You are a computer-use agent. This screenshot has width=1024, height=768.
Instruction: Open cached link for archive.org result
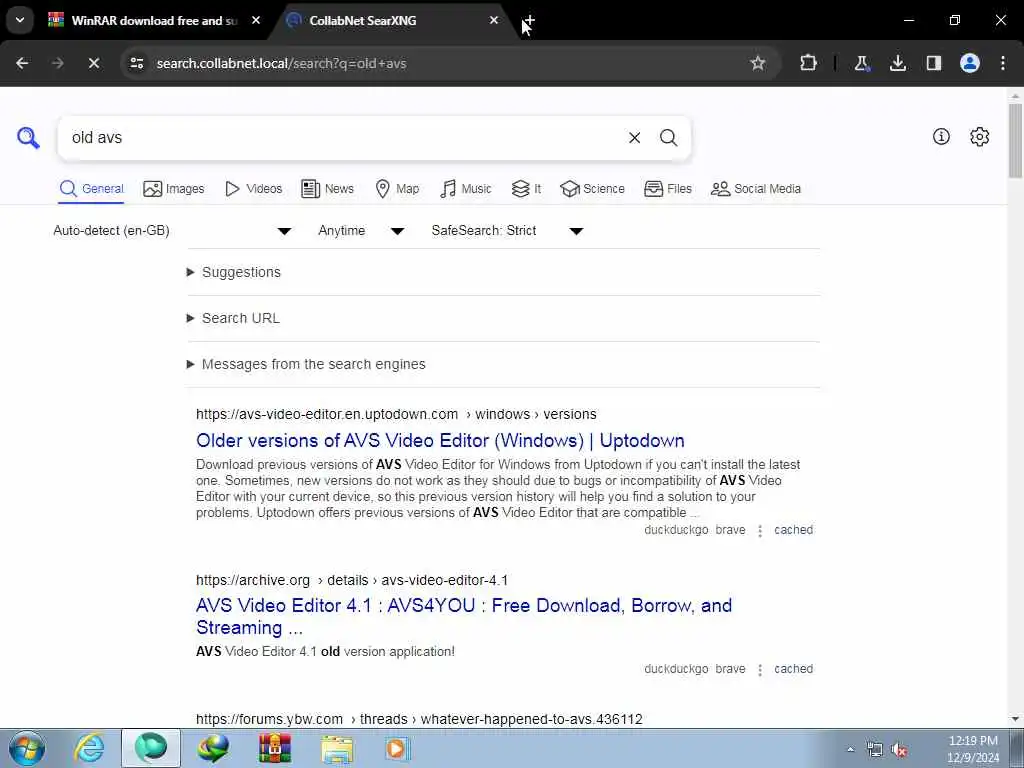pos(793,669)
